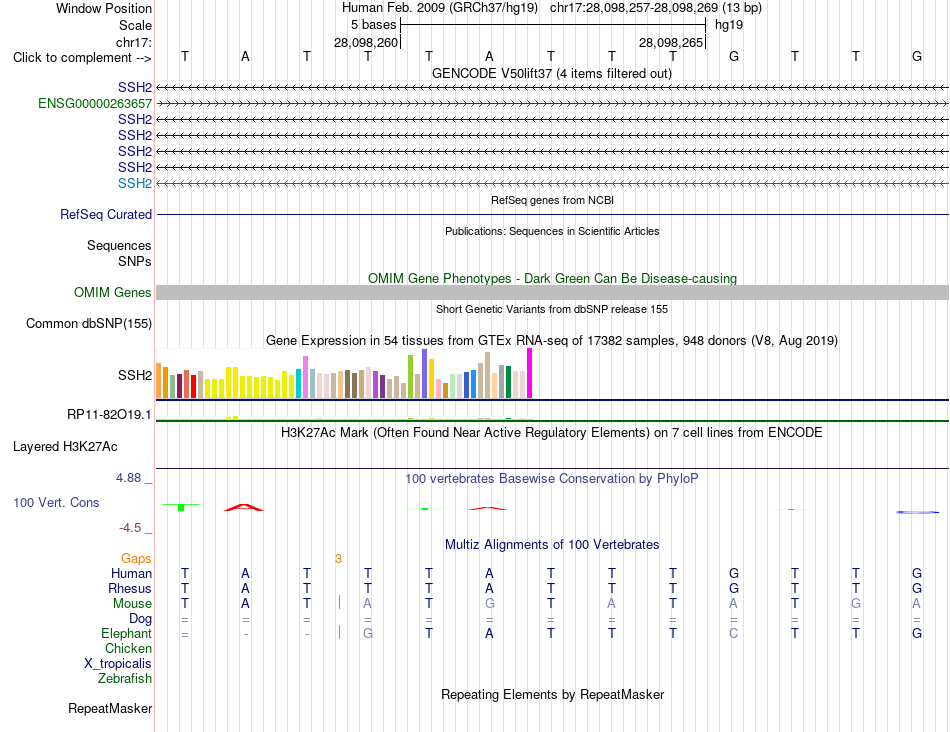Viewport: 950px width, 732px height.
Task: Click the Scale track label
Action: tap(135, 25)
